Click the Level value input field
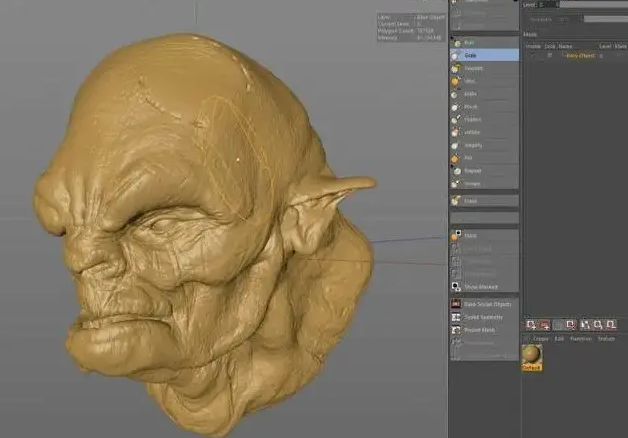The width and height of the screenshot is (628, 438). [x=547, y=5]
